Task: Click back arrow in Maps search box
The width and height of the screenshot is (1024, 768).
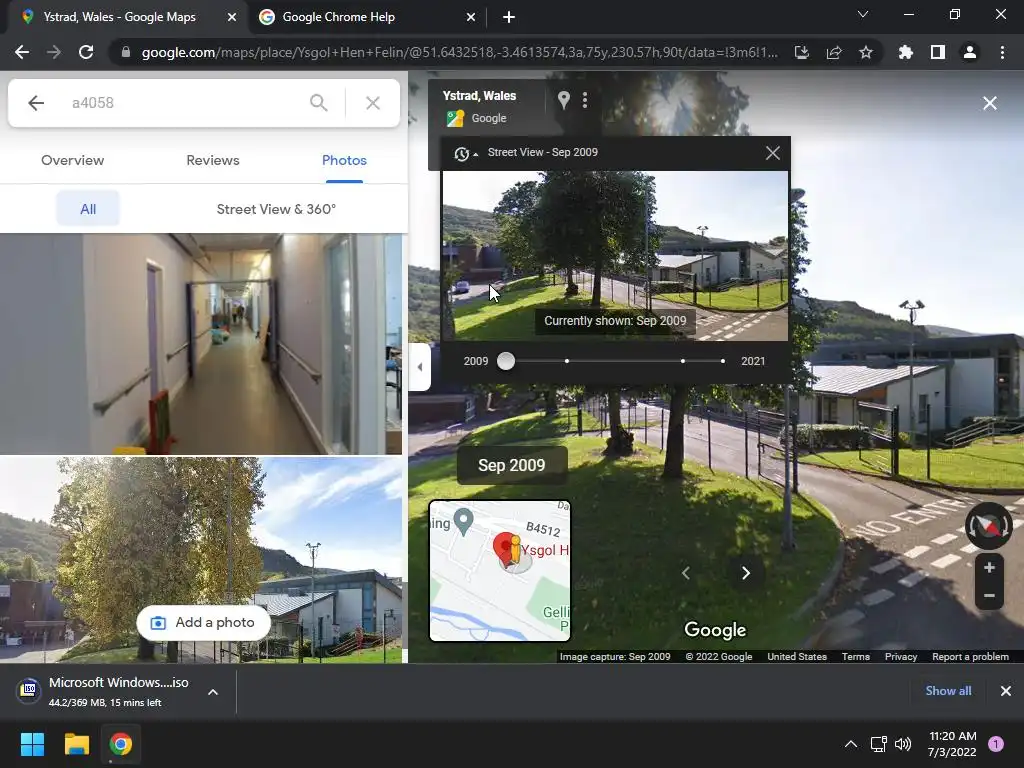Action: pyautogui.click(x=36, y=103)
